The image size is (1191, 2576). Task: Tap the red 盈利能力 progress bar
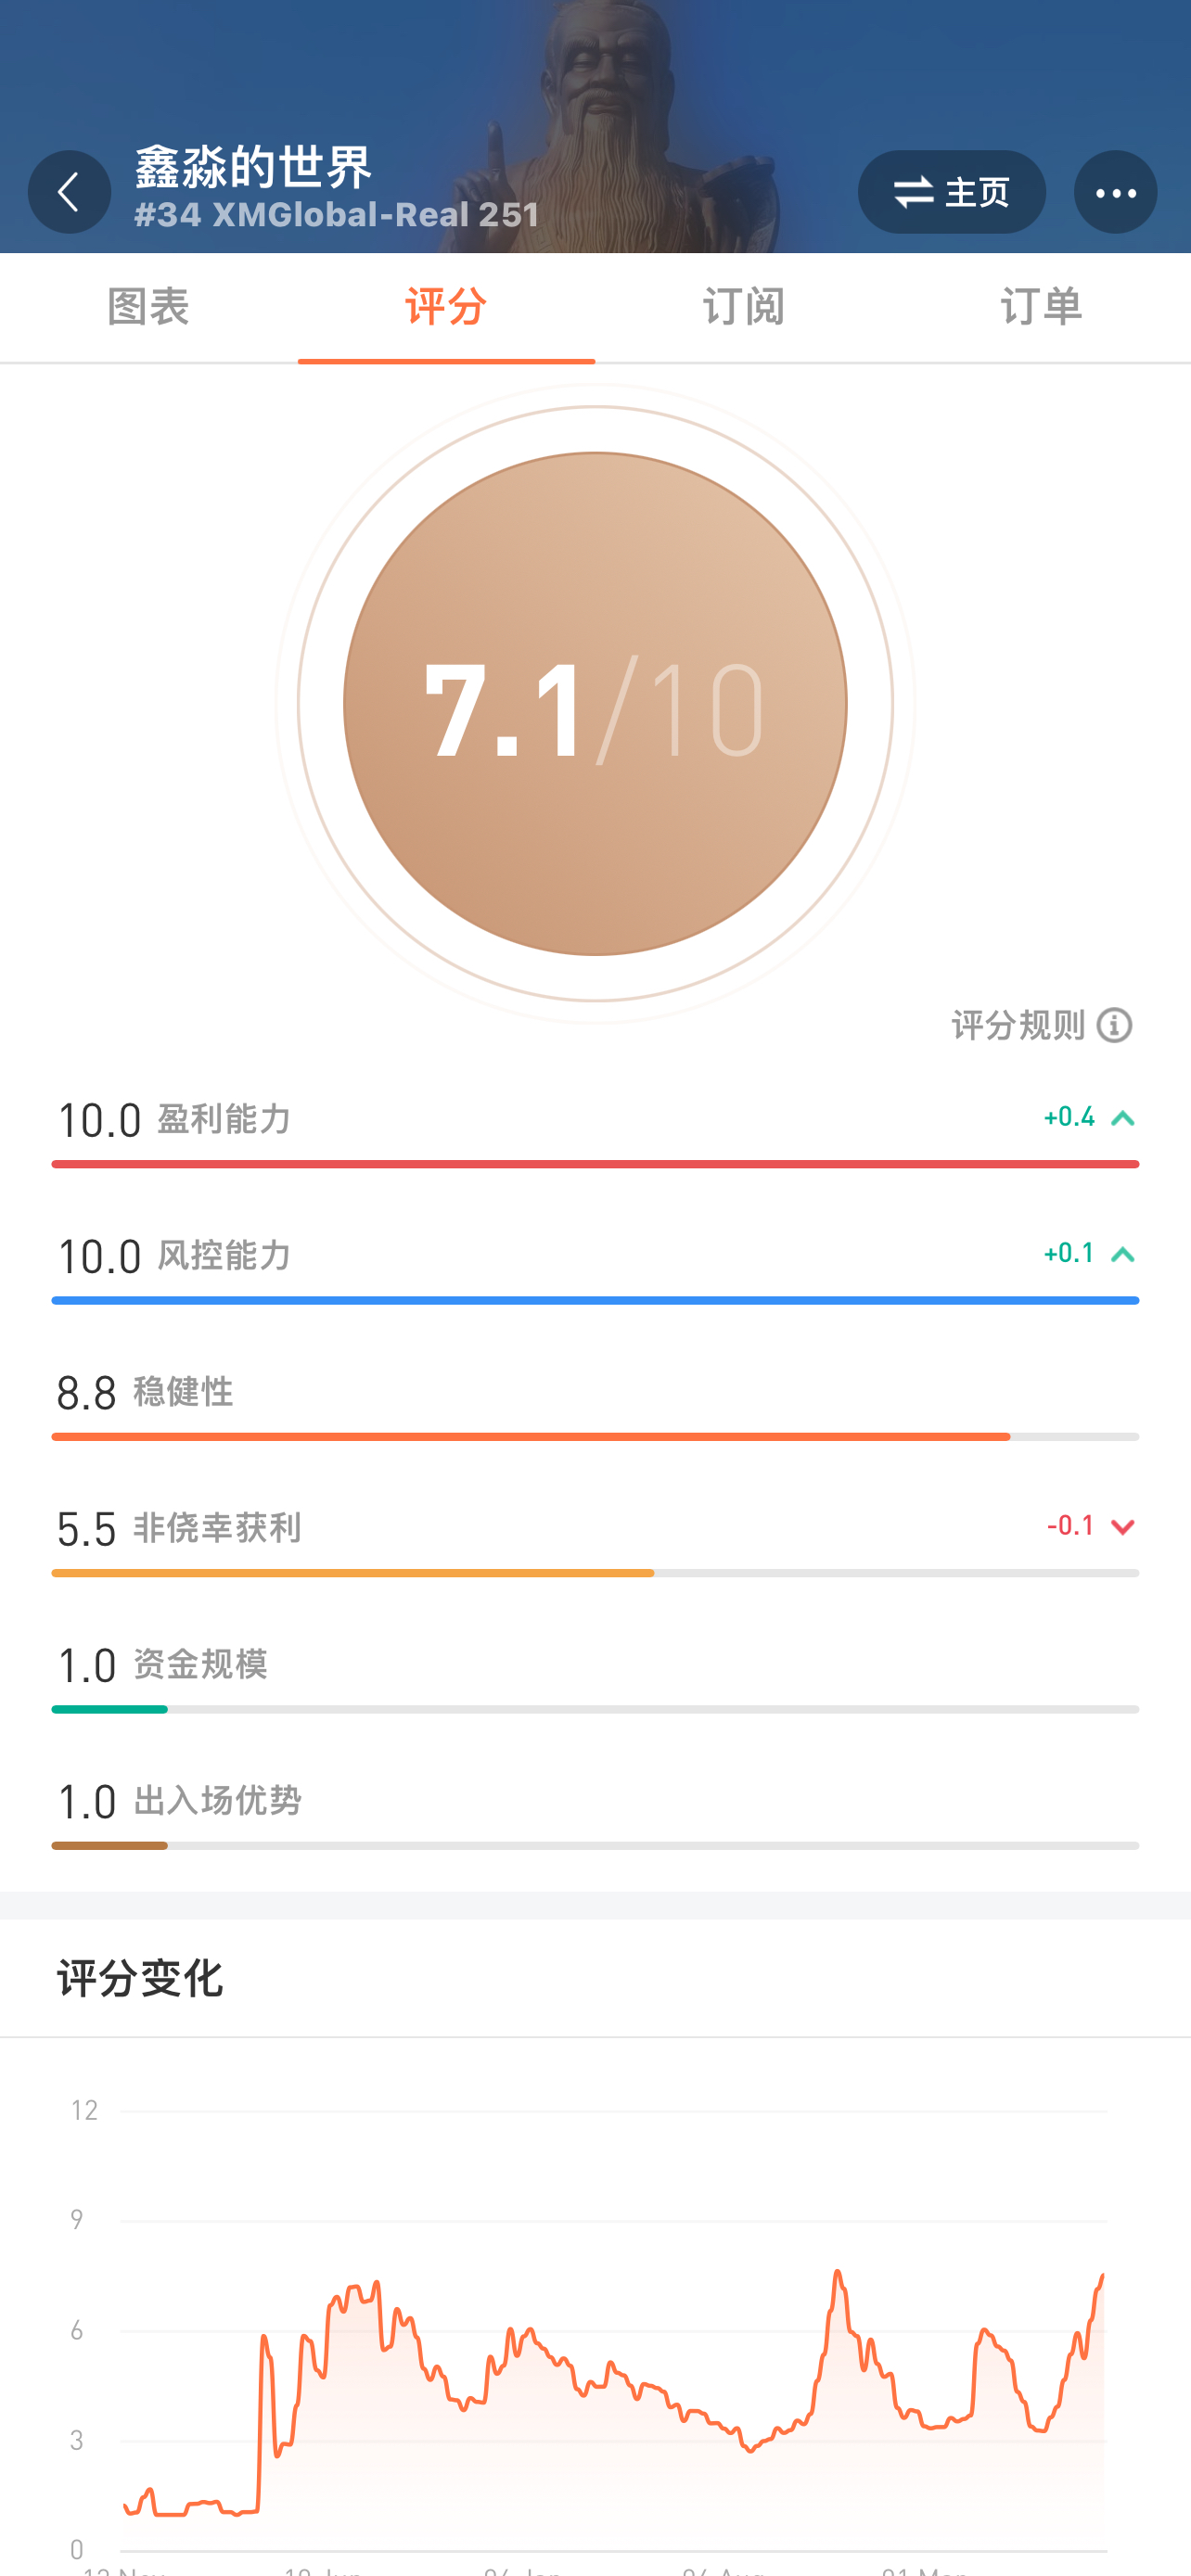click(595, 1164)
